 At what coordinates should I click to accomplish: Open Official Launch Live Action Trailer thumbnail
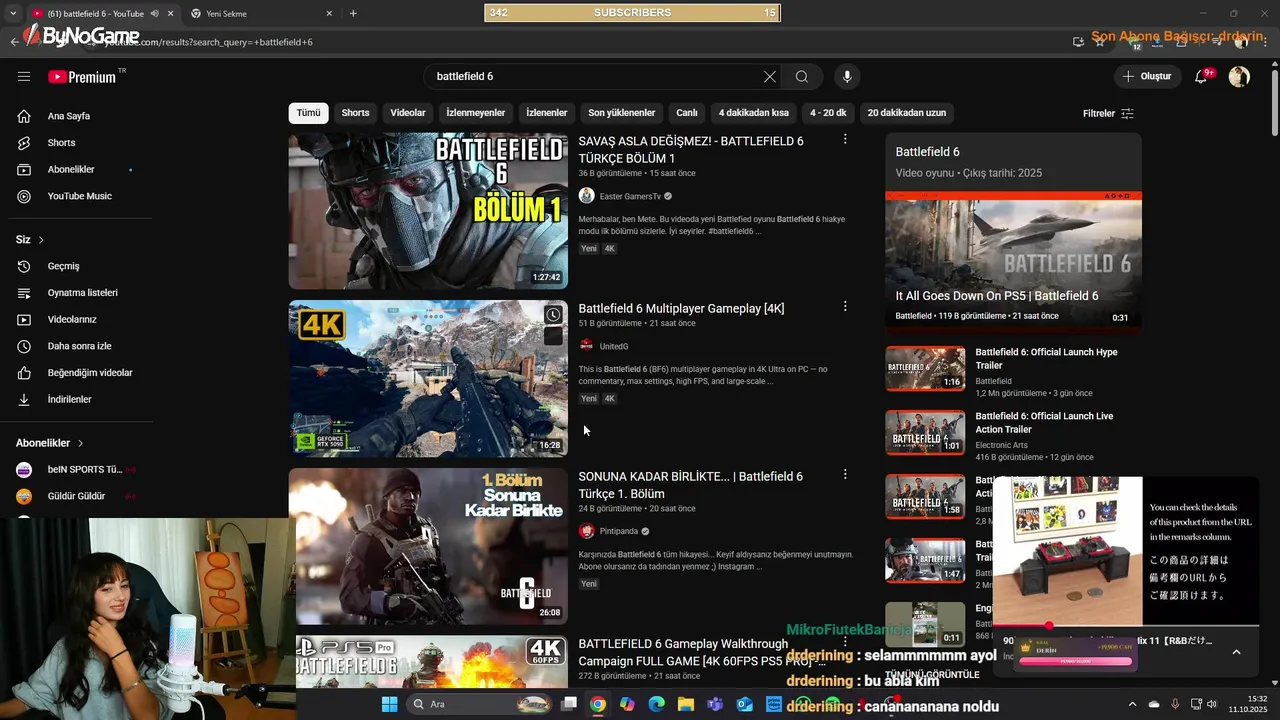pos(925,432)
